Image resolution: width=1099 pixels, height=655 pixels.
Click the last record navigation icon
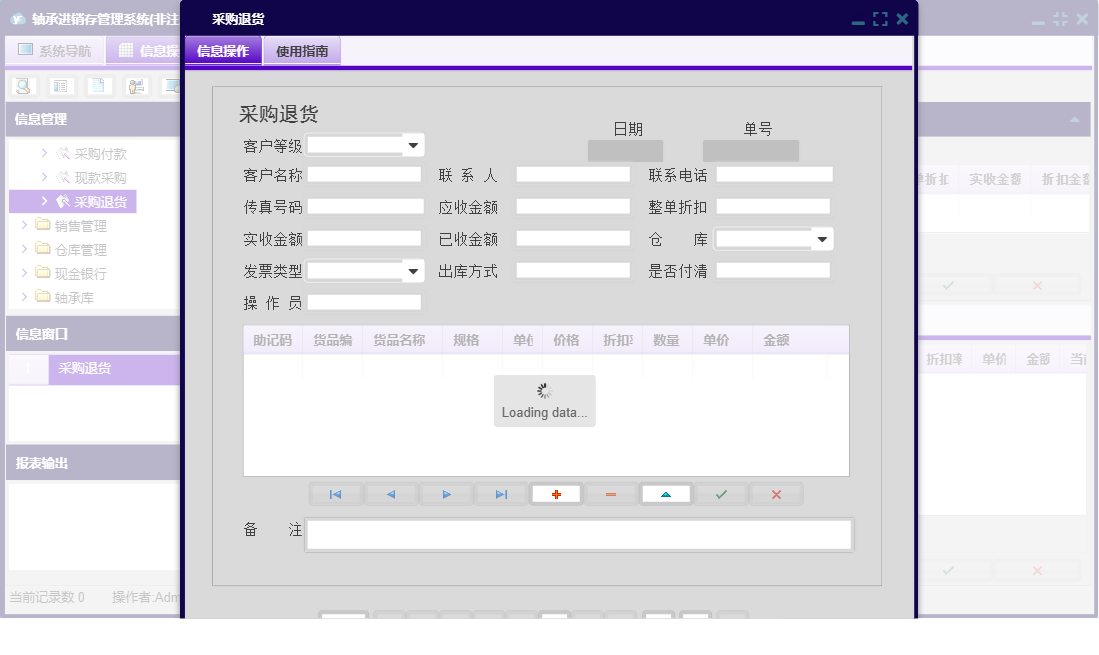click(500, 493)
